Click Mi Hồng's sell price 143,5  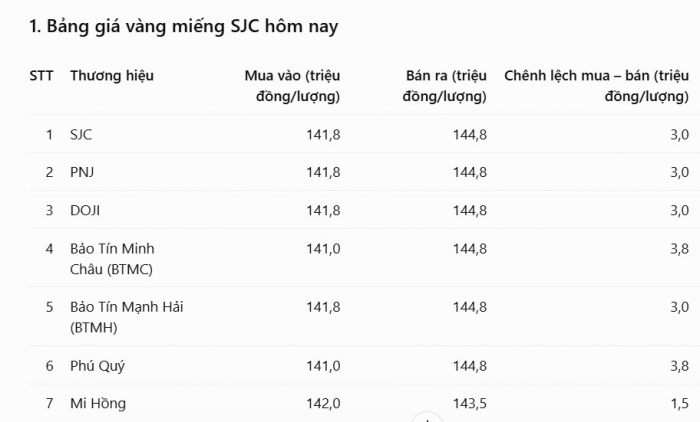tap(470, 403)
